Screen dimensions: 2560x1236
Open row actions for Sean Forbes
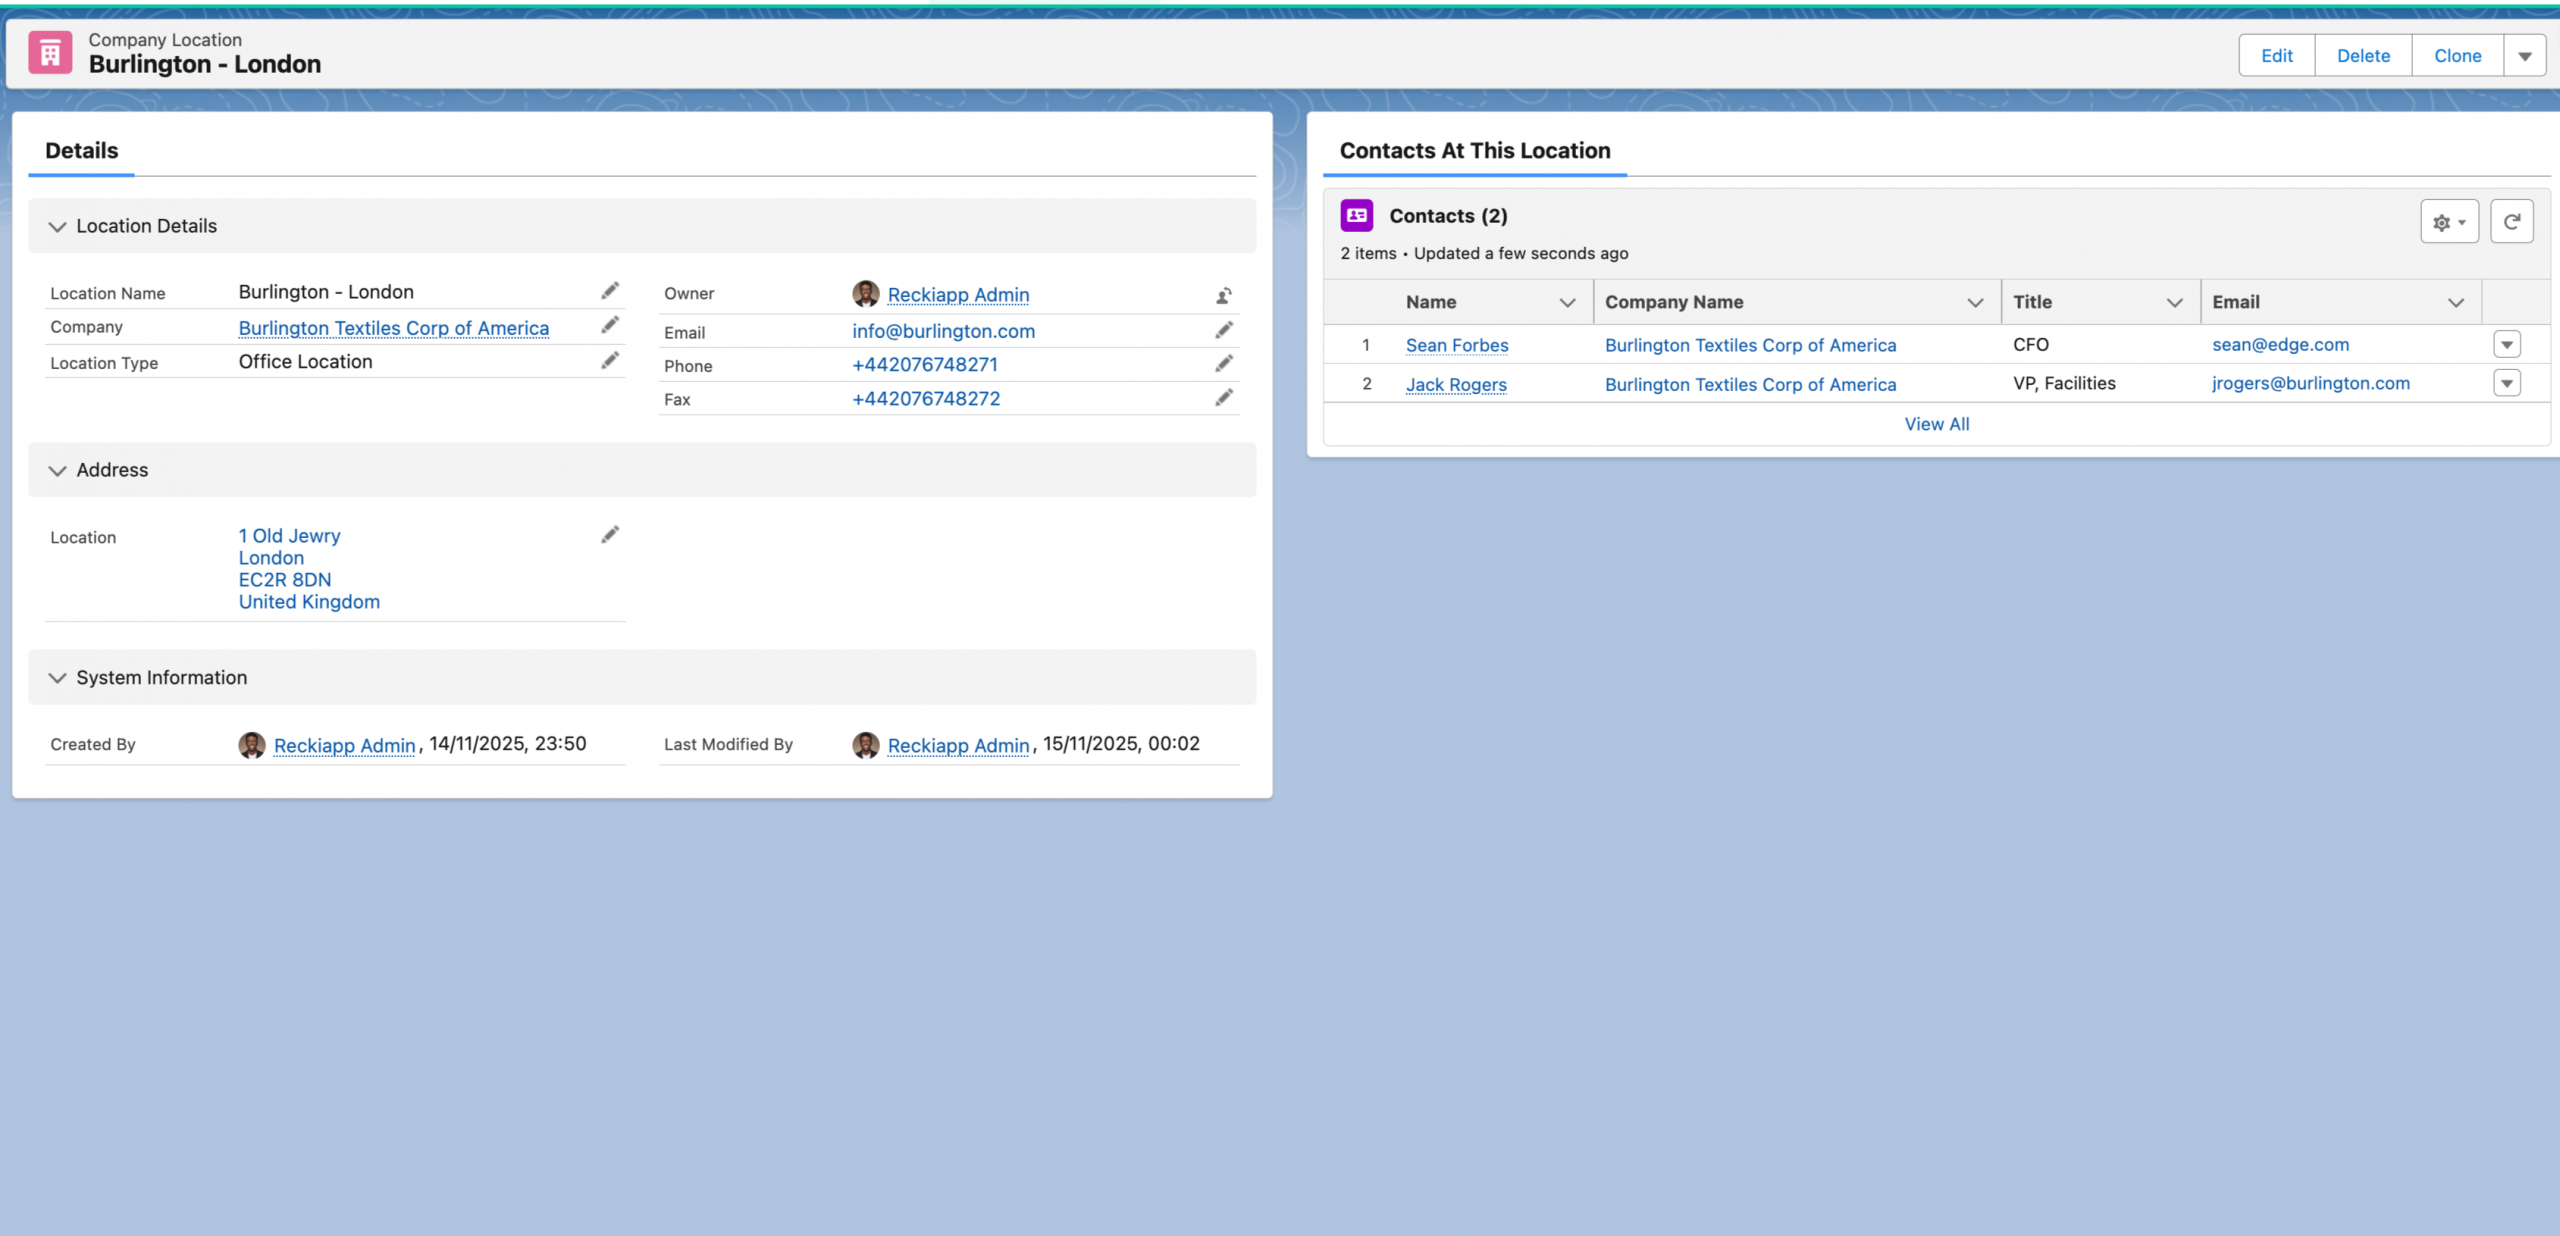tap(2507, 345)
